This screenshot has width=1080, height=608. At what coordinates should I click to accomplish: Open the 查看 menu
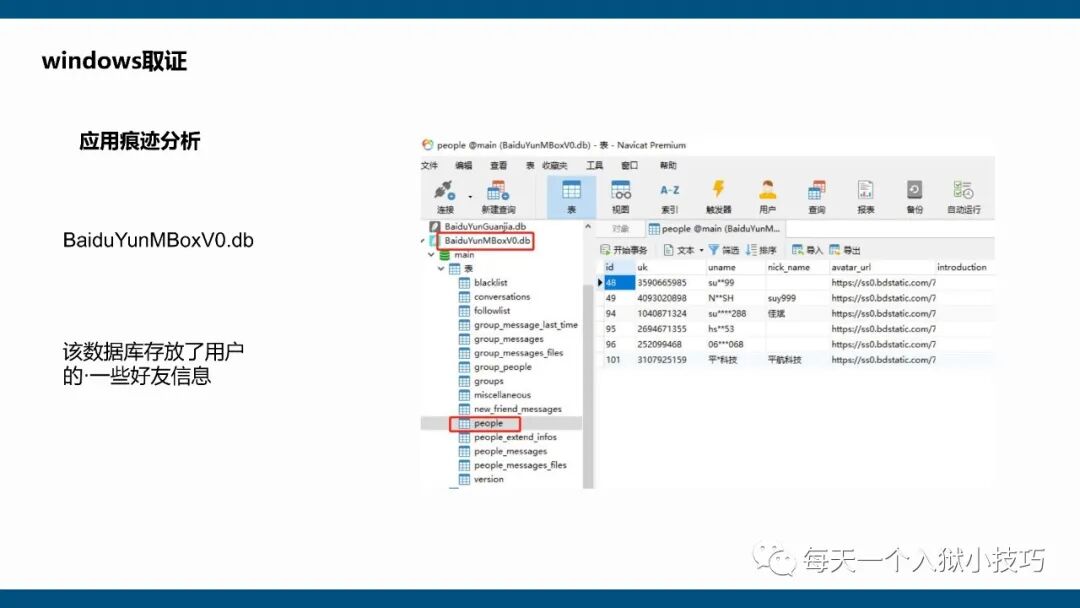click(498, 165)
